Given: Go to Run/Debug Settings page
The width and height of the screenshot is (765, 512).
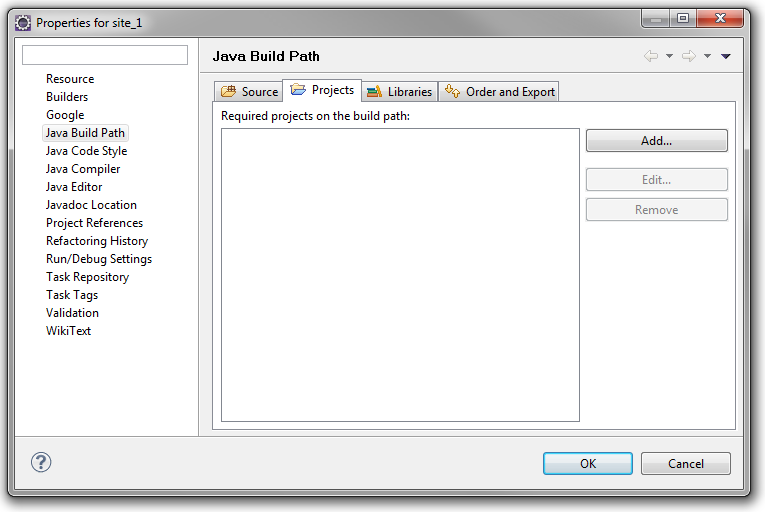Looking at the screenshot, I should (x=99, y=259).
